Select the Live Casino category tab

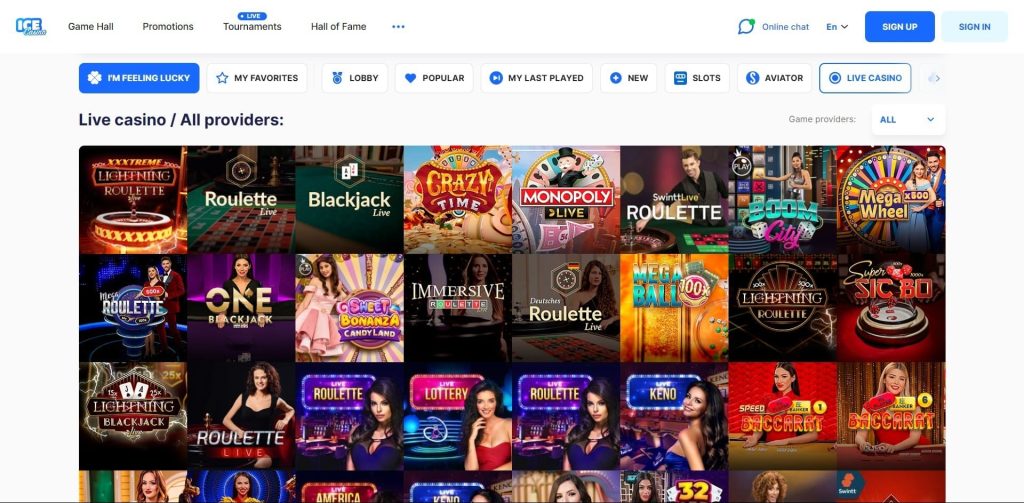(x=864, y=78)
